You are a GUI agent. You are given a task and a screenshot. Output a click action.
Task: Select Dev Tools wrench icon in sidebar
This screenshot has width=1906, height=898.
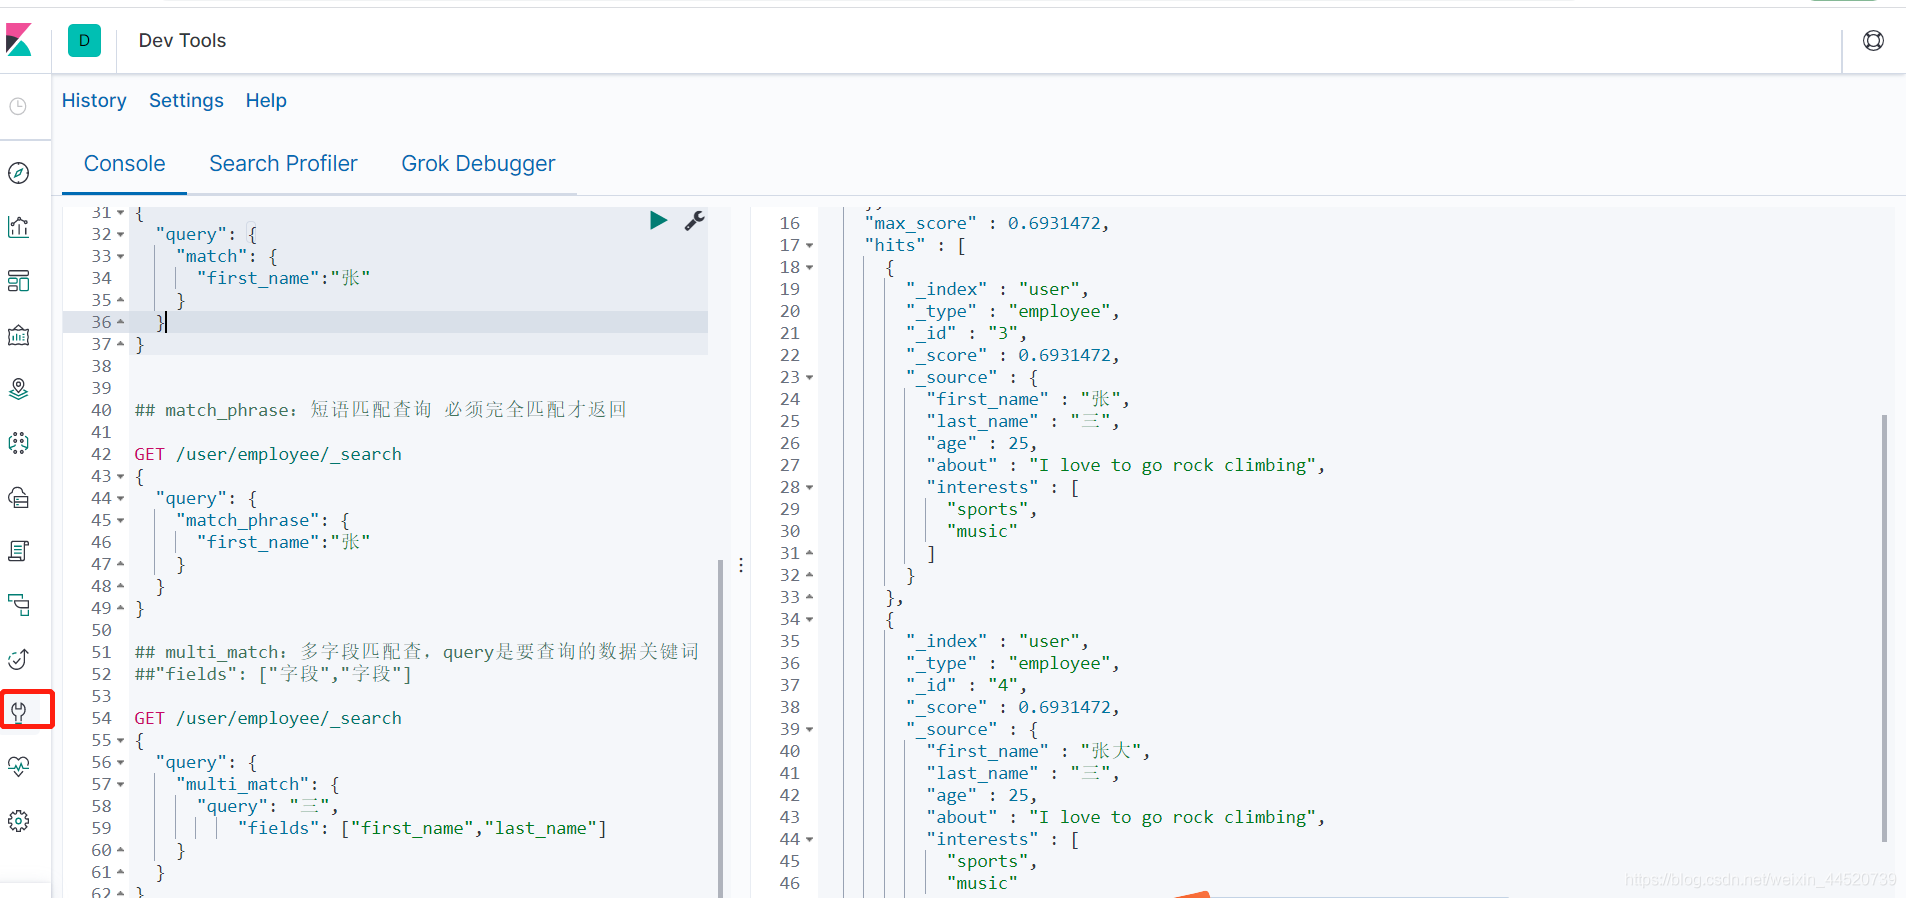click(x=18, y=712)
